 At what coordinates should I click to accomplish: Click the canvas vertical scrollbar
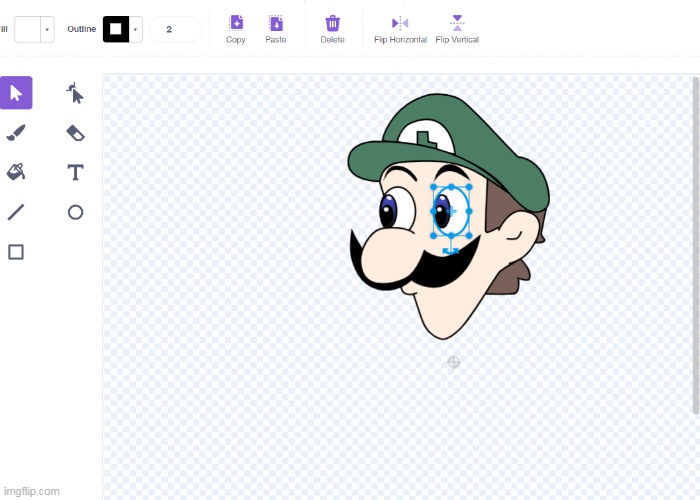[x=696, y=246]
